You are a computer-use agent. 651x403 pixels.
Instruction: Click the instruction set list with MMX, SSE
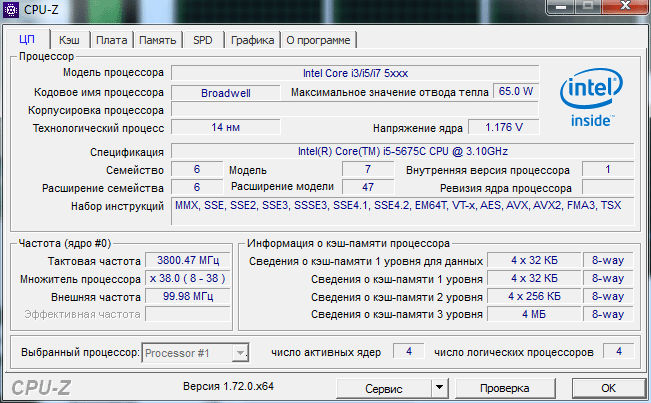pos(403,211)
